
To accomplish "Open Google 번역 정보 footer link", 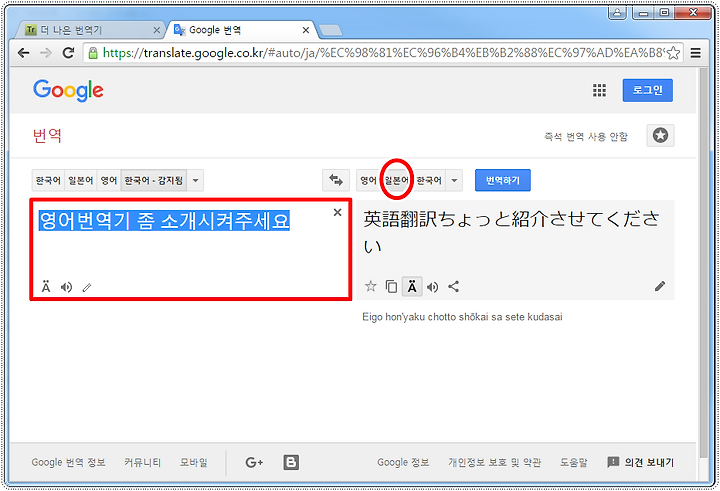I will pyautogui.click(x=68, y=462).
